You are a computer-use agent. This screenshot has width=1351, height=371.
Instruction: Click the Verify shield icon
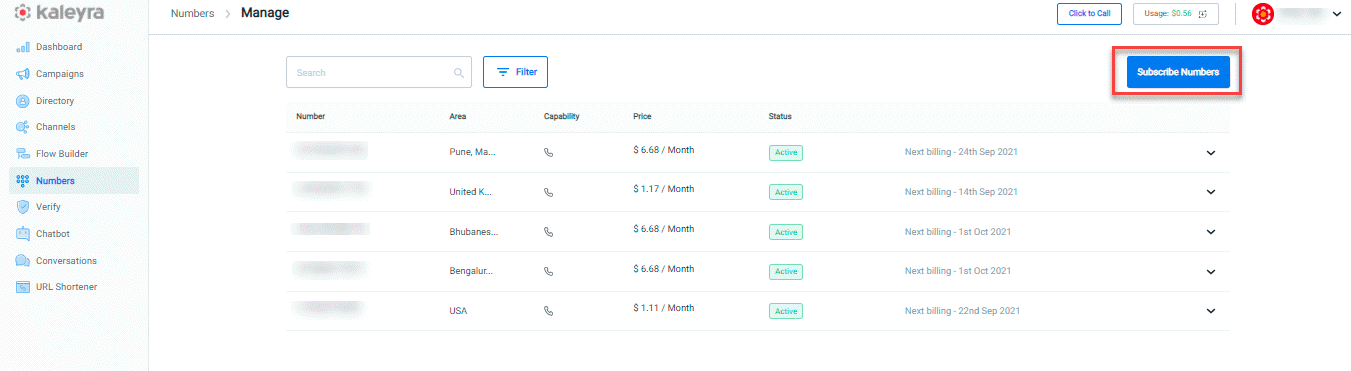pyautogui.click(x=23, y=207)
